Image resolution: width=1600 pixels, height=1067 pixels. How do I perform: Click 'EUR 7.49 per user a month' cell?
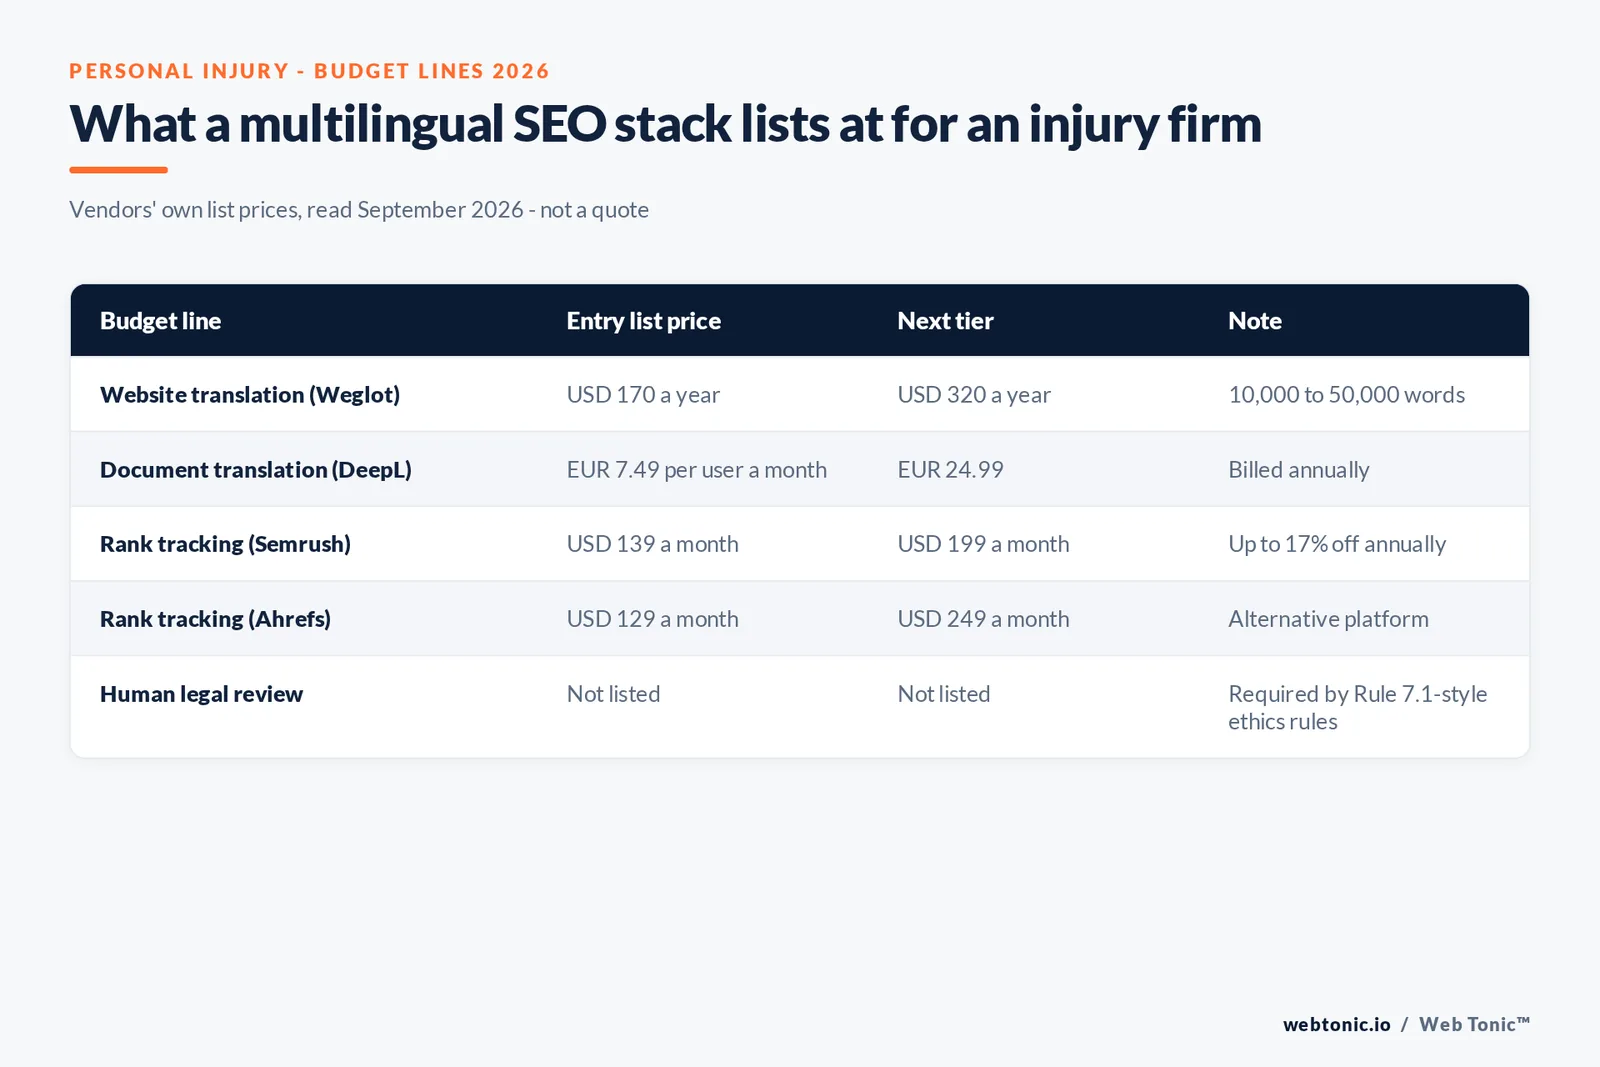(x=697, y=470)
